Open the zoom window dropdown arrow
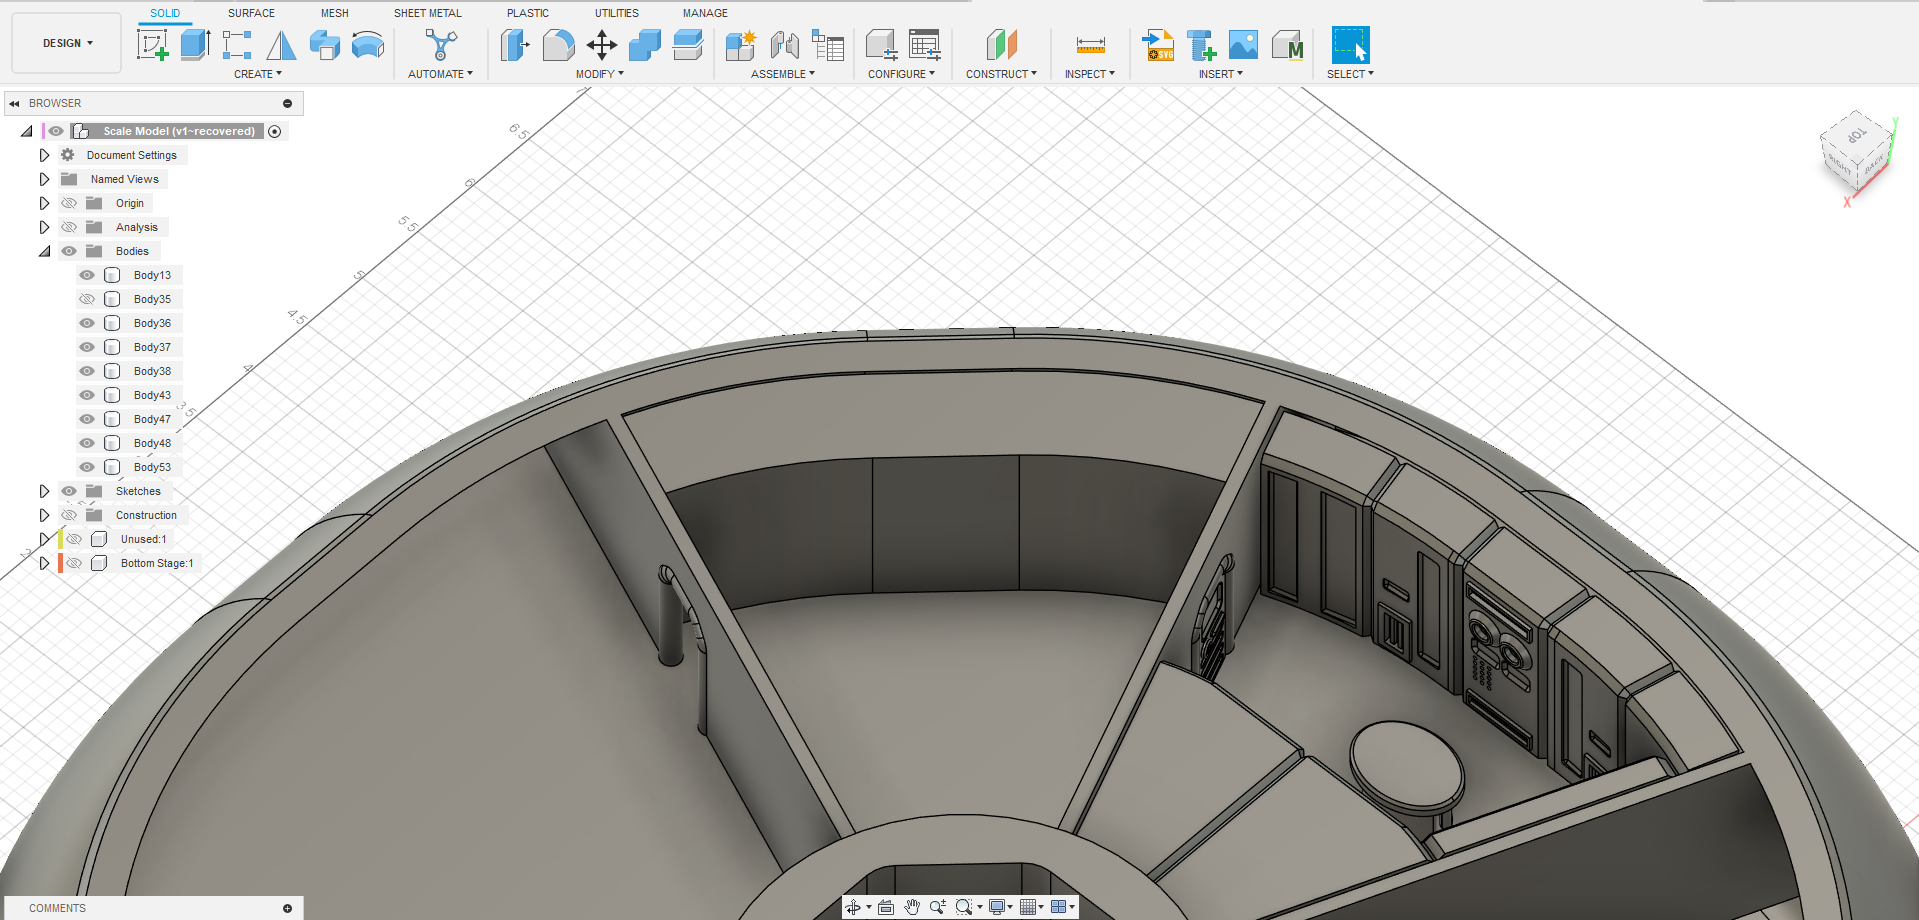Screen dimensions: 1919x920 click(980, 908)
